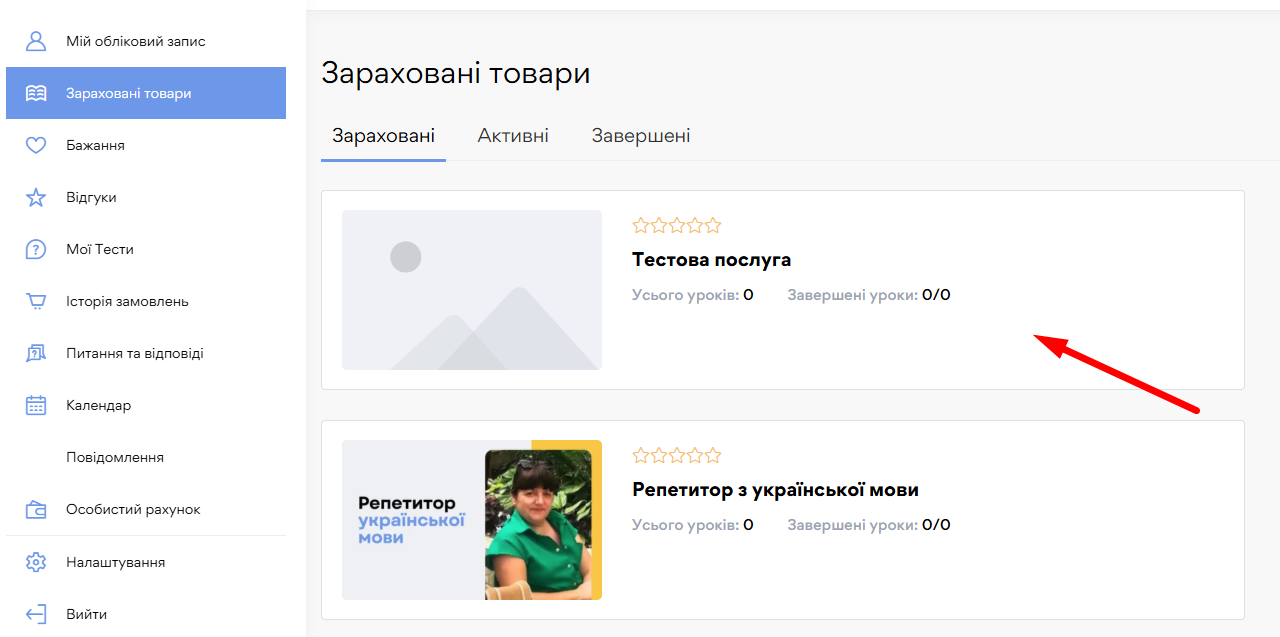Select the Зараховані tab
The image size is (1280, 637).
pyautogui.click(x=383, y=136)
